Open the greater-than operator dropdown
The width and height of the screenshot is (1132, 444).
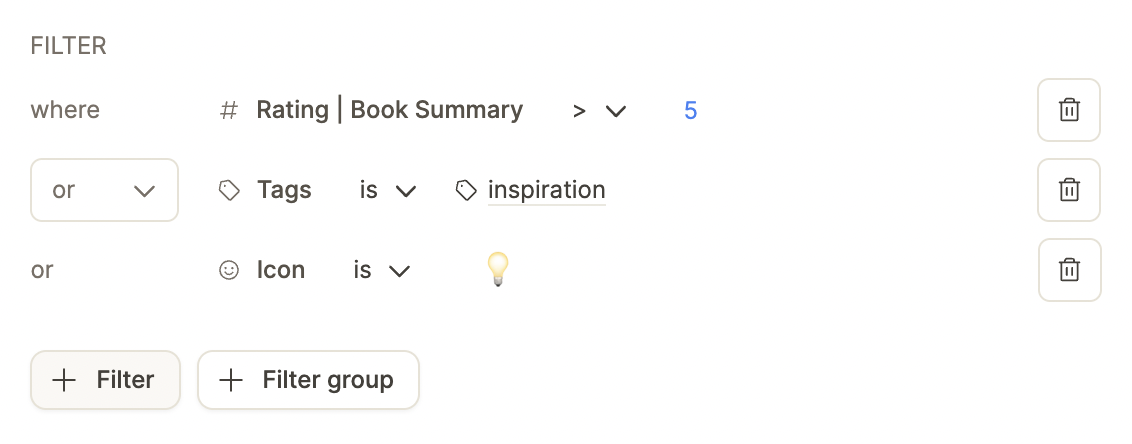(598, 110)
